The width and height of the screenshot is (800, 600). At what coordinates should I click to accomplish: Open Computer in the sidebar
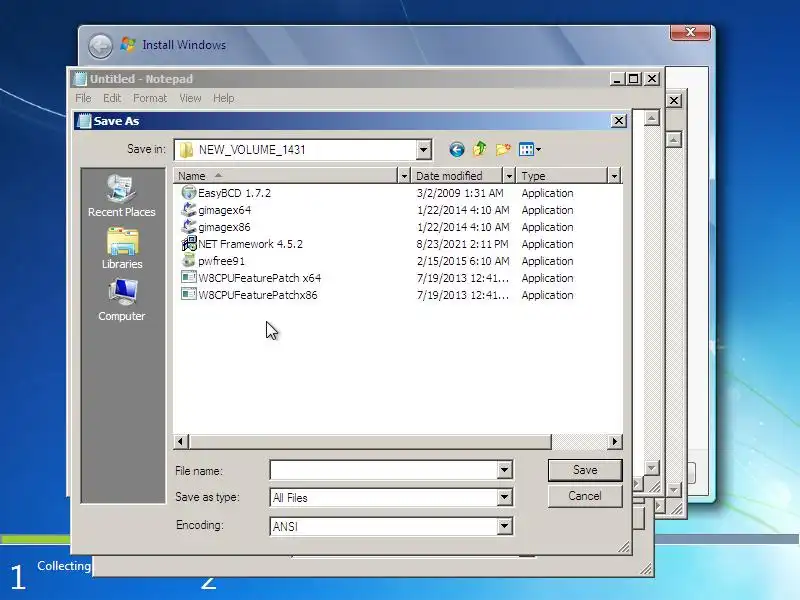click(122, 300)
